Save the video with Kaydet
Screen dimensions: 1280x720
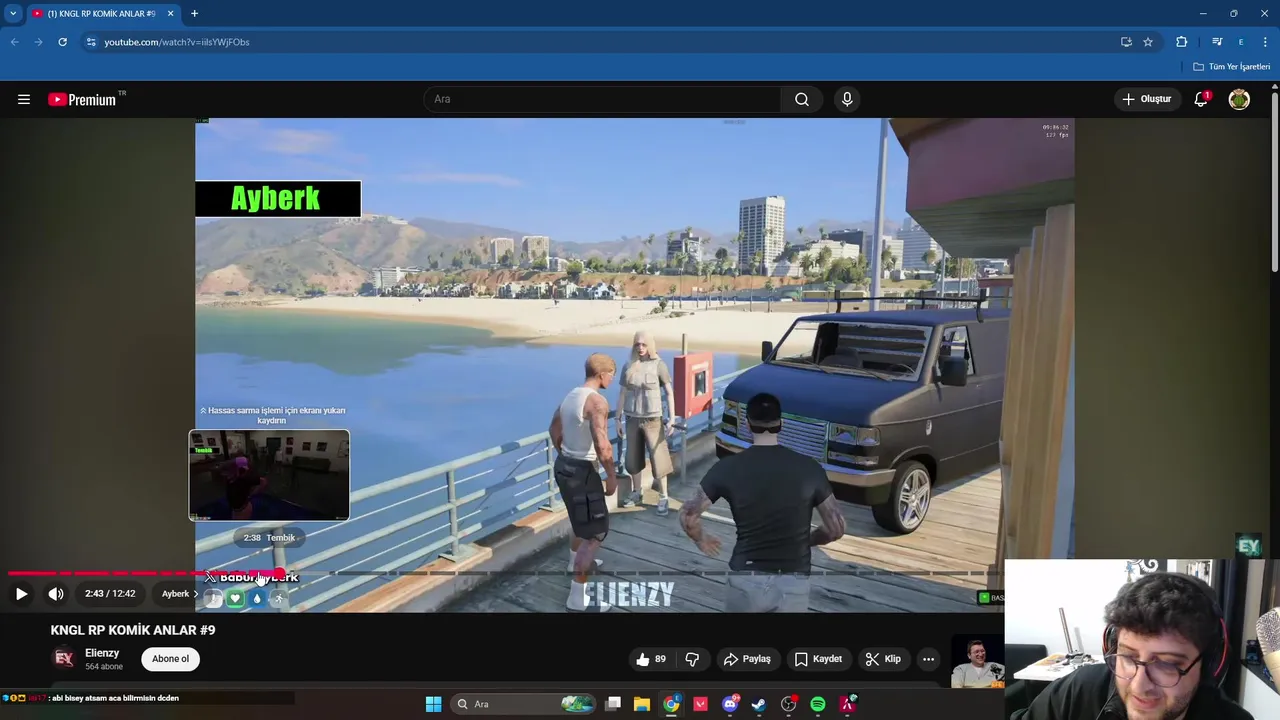pyautogui.click(x=818, y=659)
